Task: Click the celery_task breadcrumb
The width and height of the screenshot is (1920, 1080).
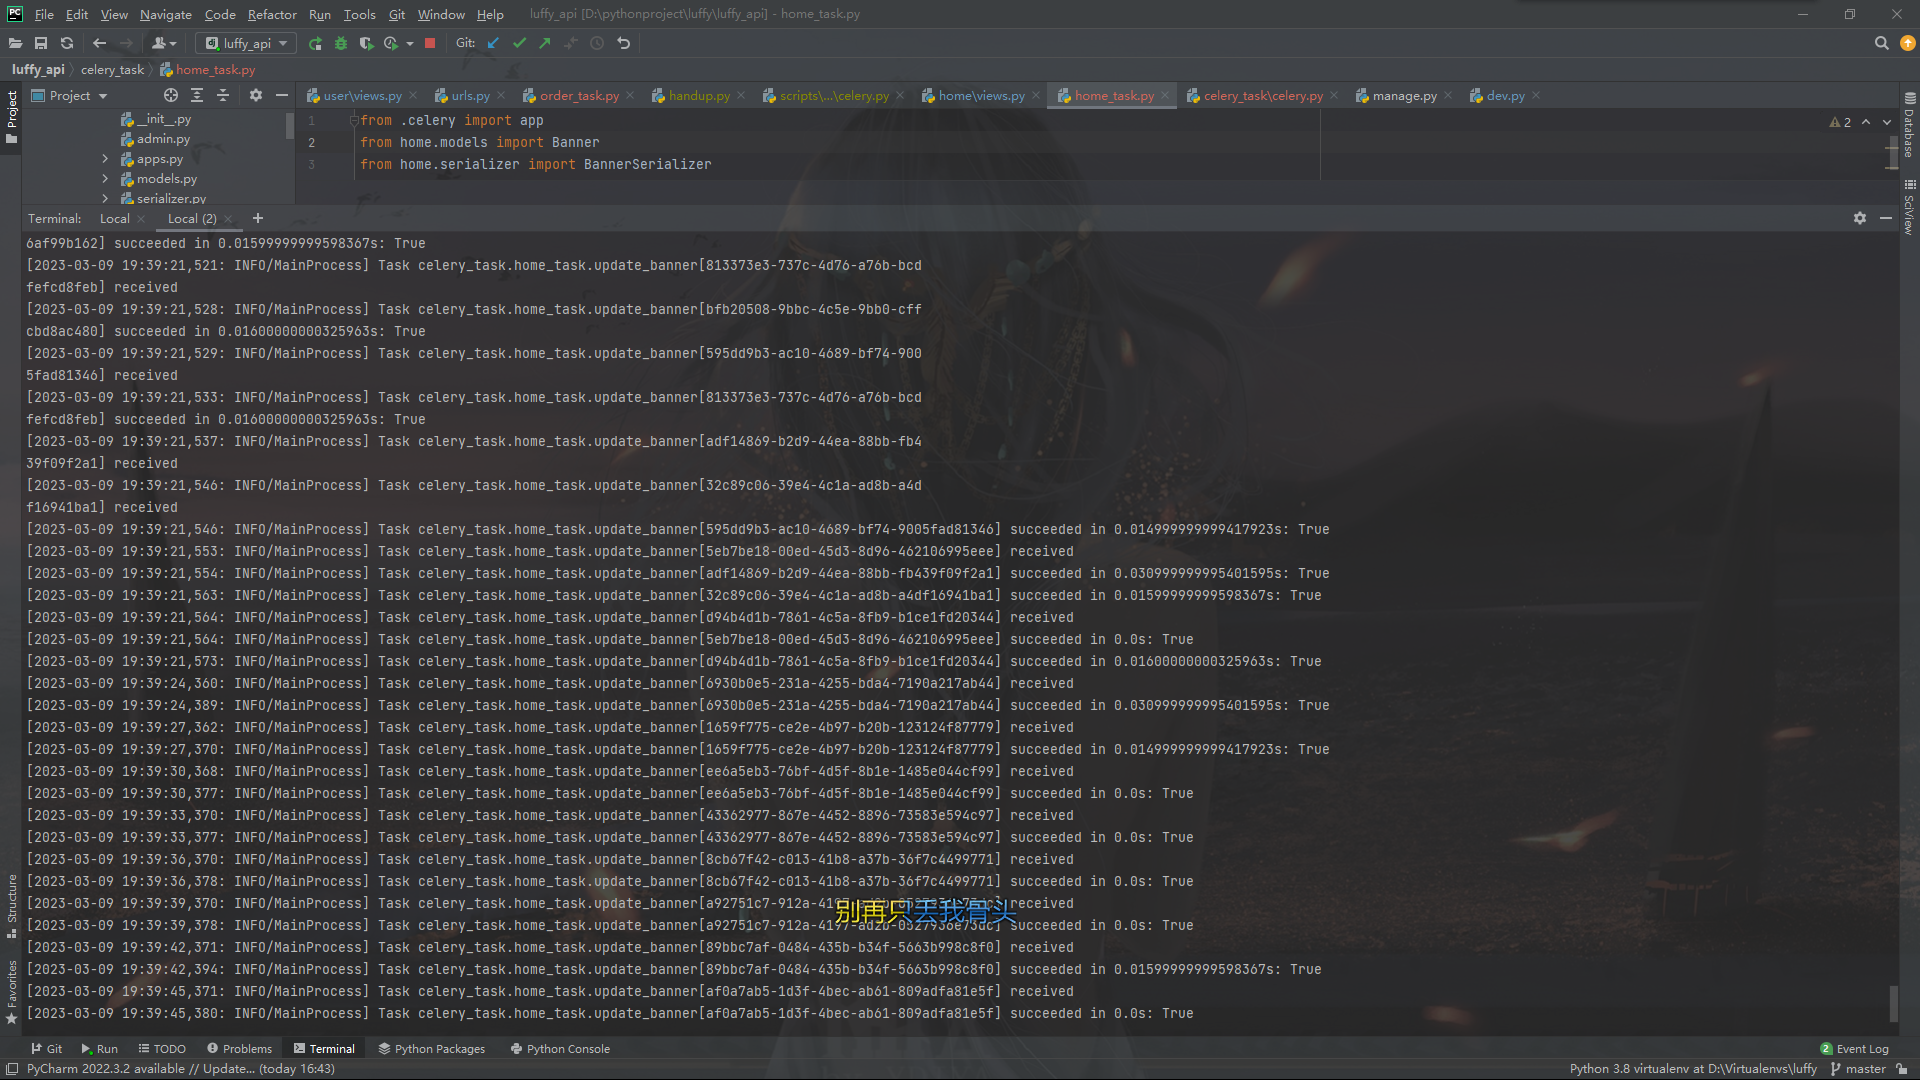Action: click(x=112, y=70)
